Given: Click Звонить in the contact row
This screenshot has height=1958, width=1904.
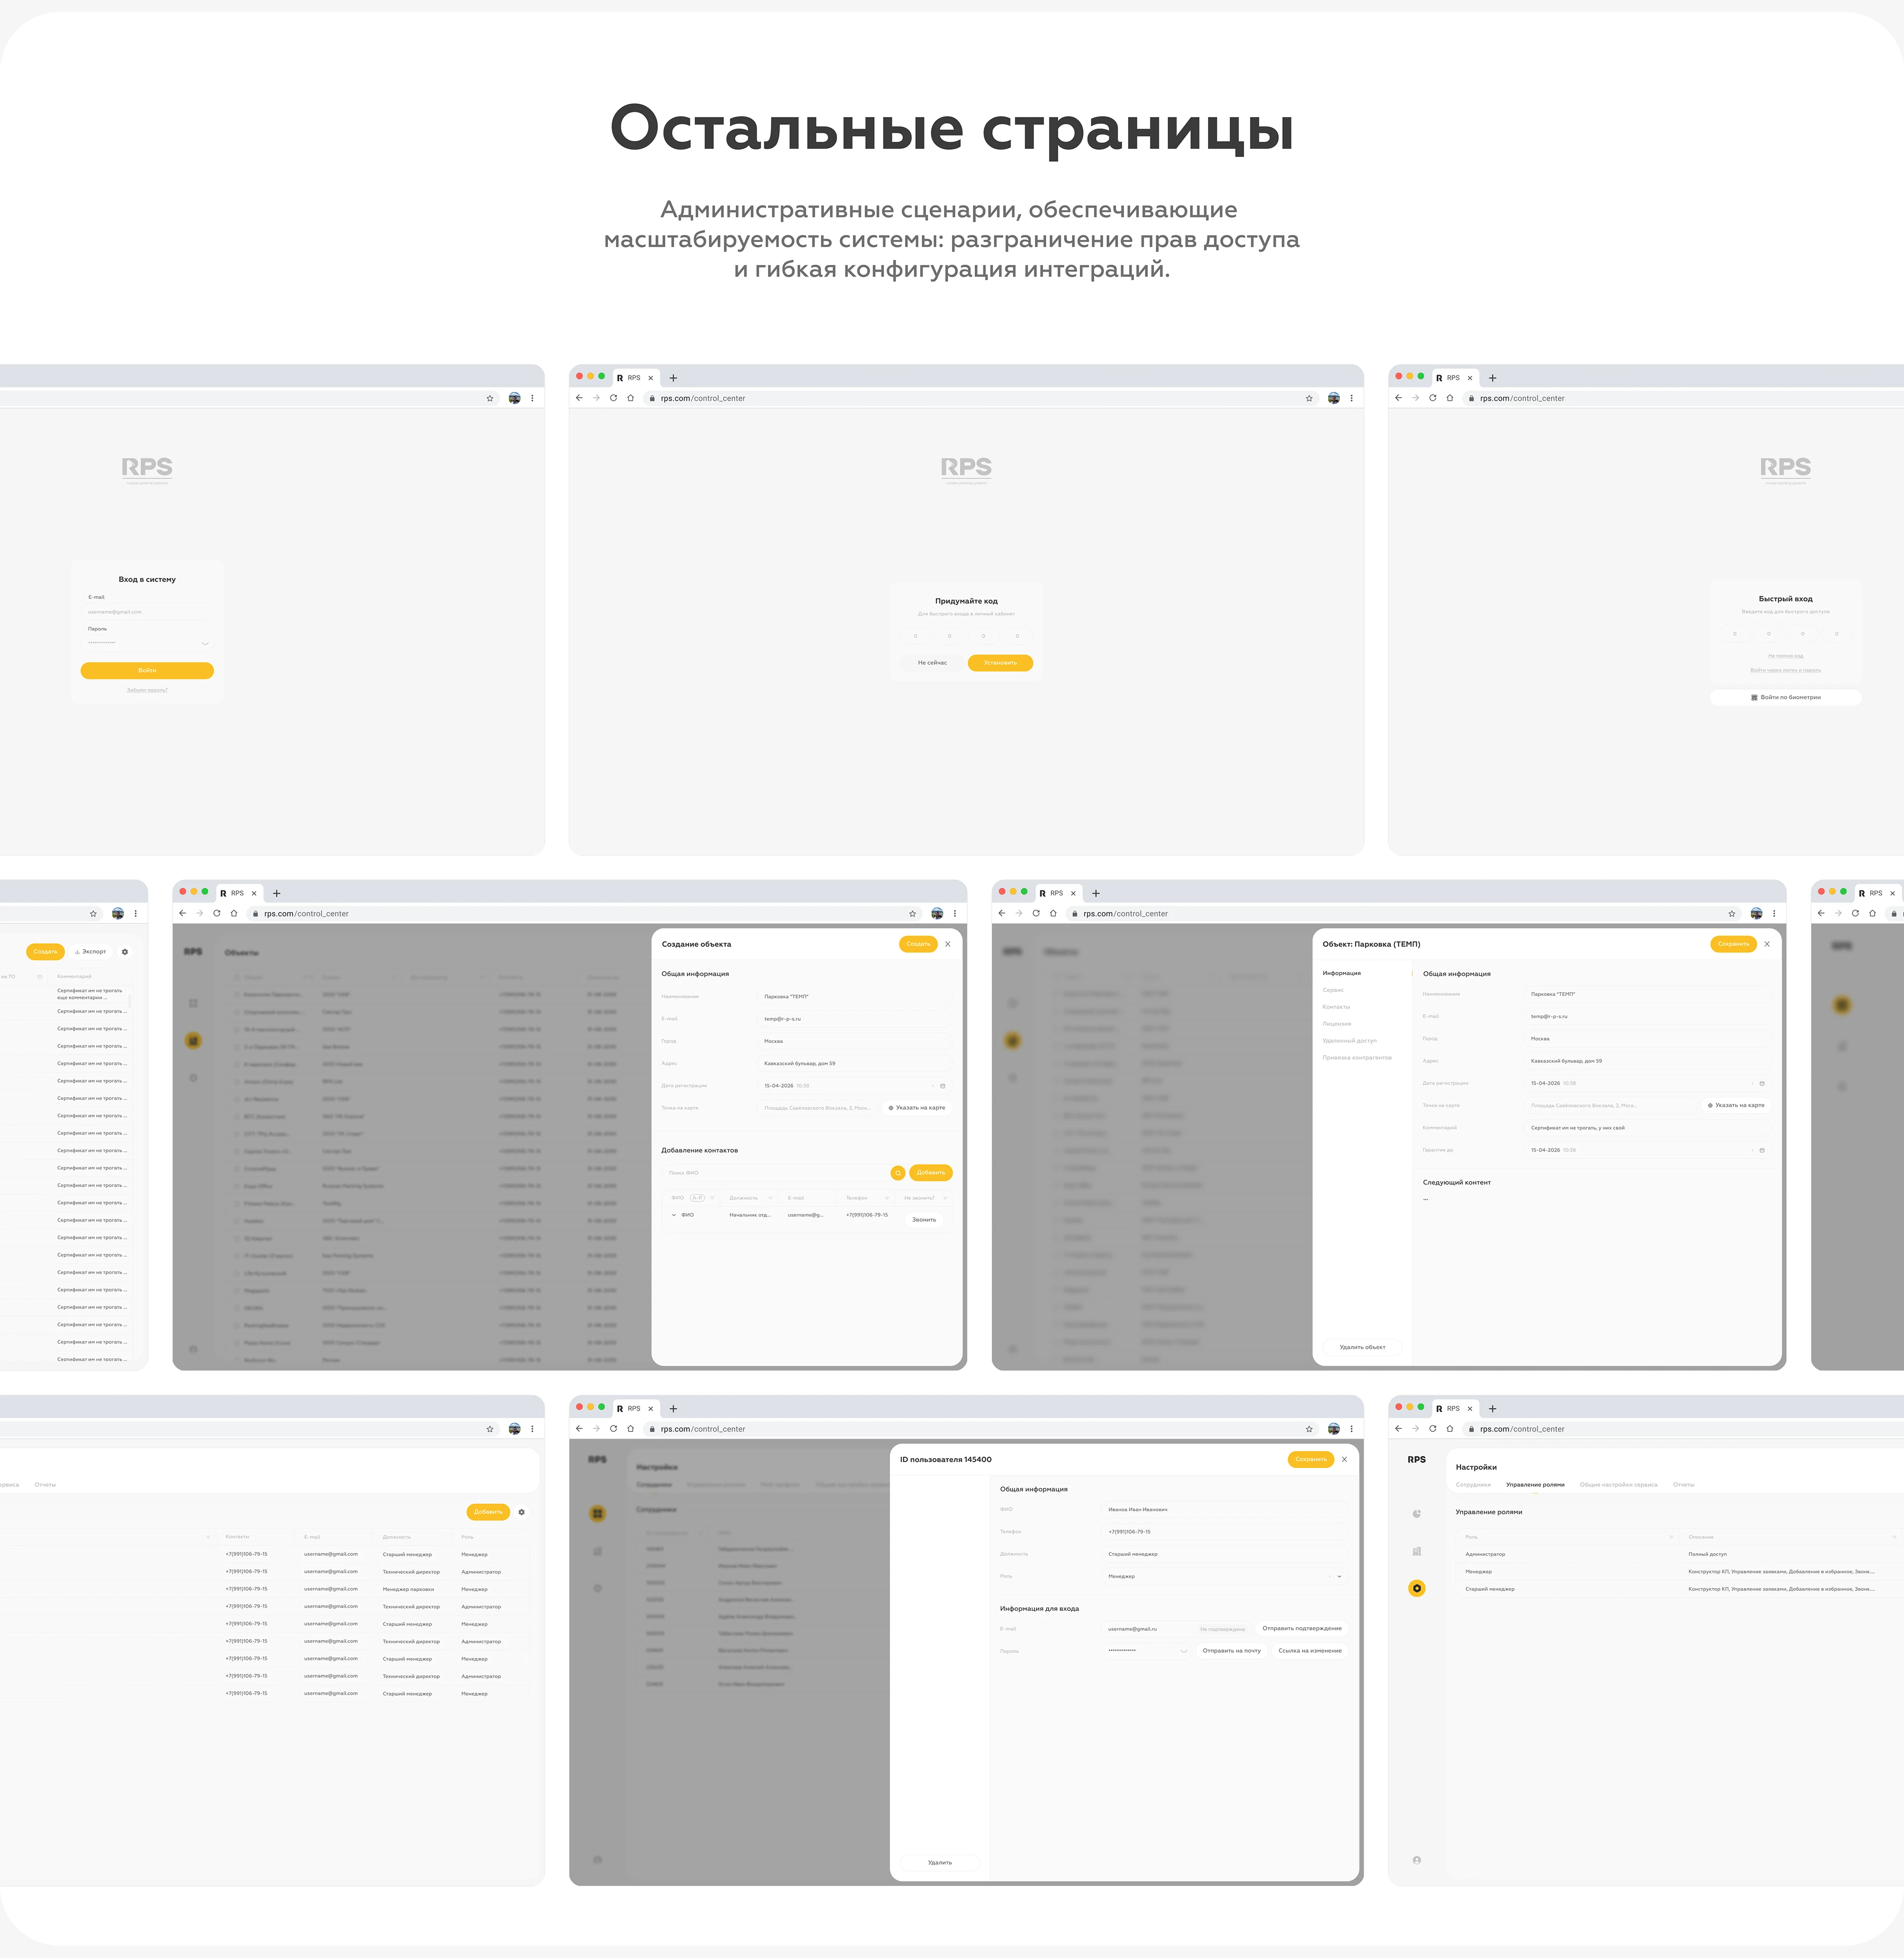Looking at the screenshot, I should [924, 1220].
